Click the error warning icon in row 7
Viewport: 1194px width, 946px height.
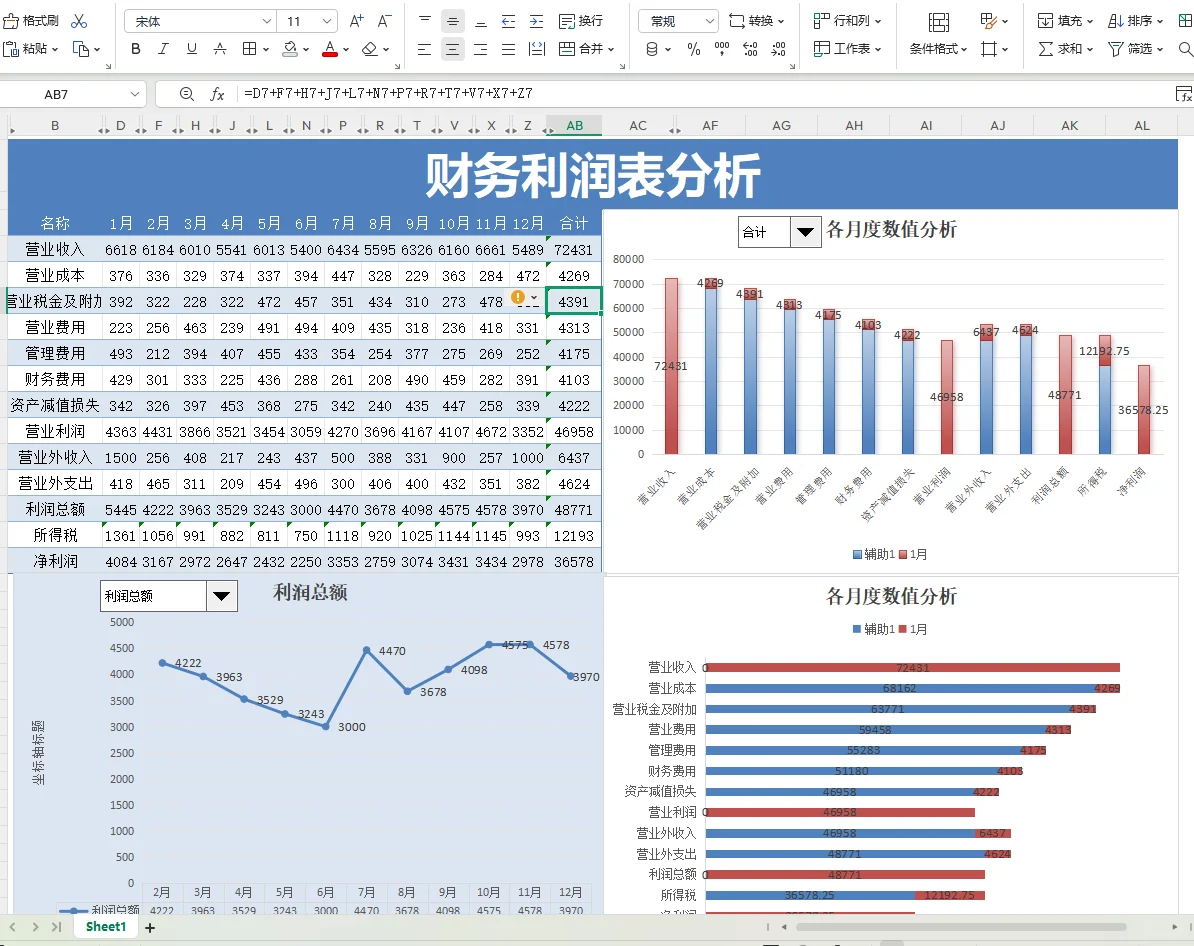(x=518, y=297)
